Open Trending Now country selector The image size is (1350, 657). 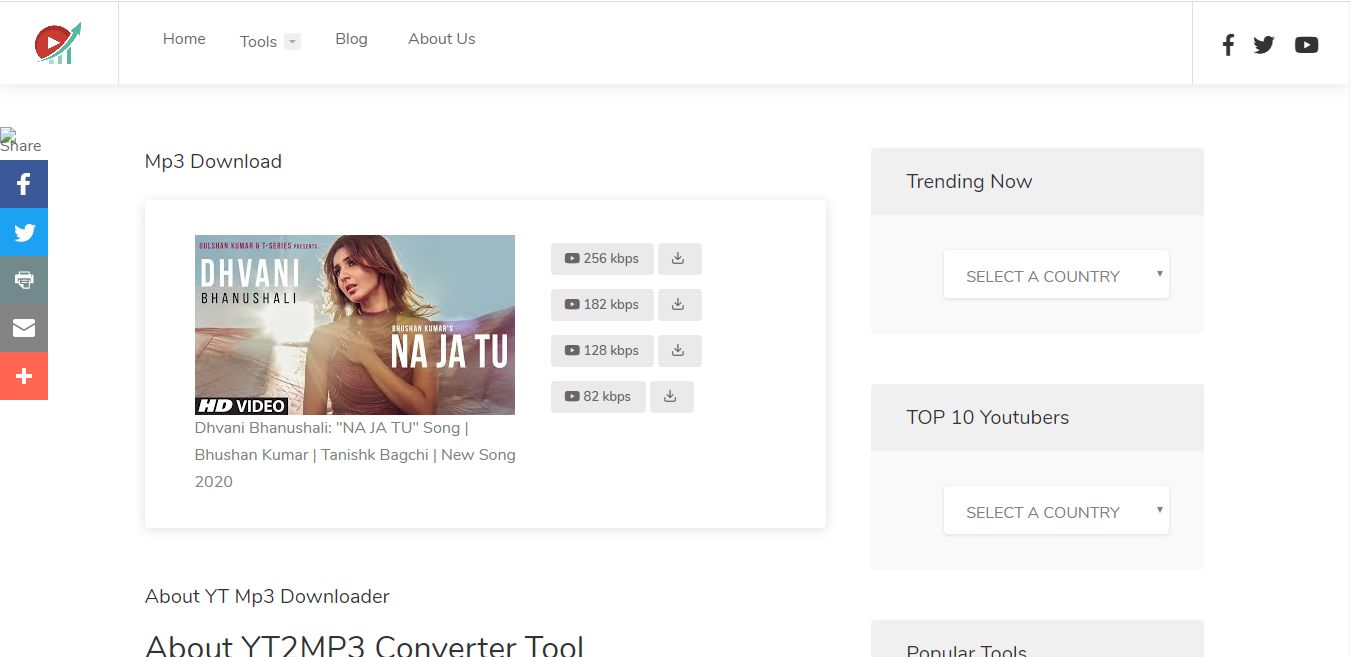pyautogui.click(x=1056, y=275)
